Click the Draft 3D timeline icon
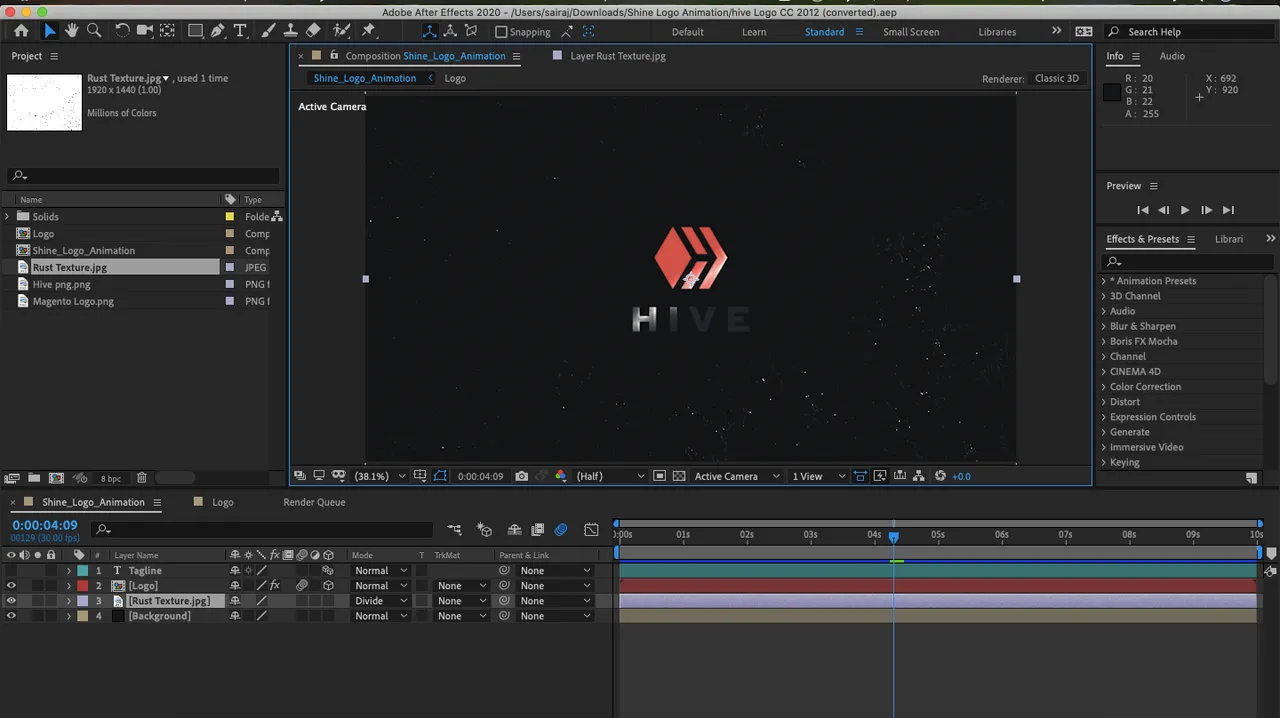This screenshot has height=718, width=1280. click(x=485, y=529)
